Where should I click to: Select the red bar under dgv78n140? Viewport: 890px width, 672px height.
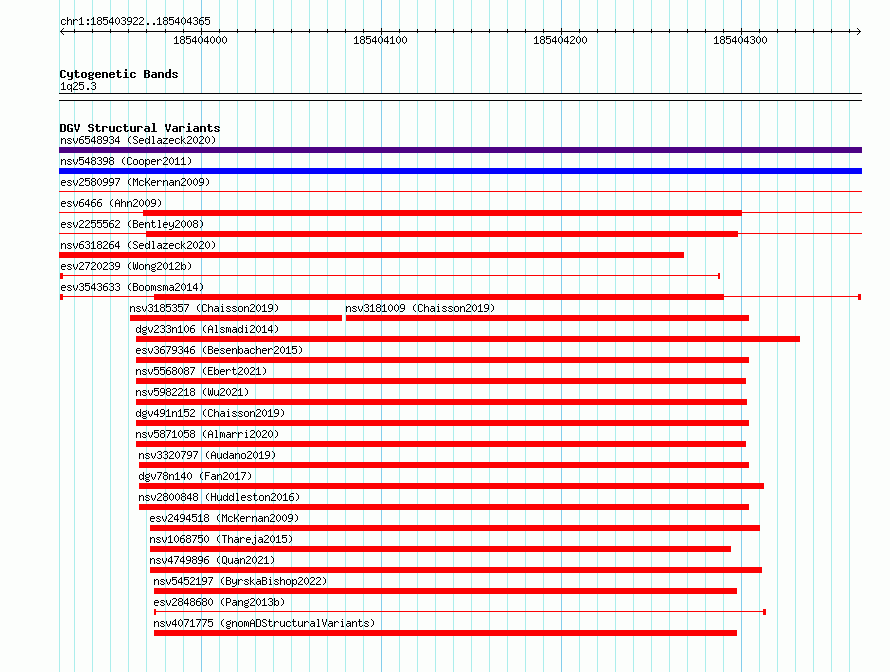(x=451, y=486)
